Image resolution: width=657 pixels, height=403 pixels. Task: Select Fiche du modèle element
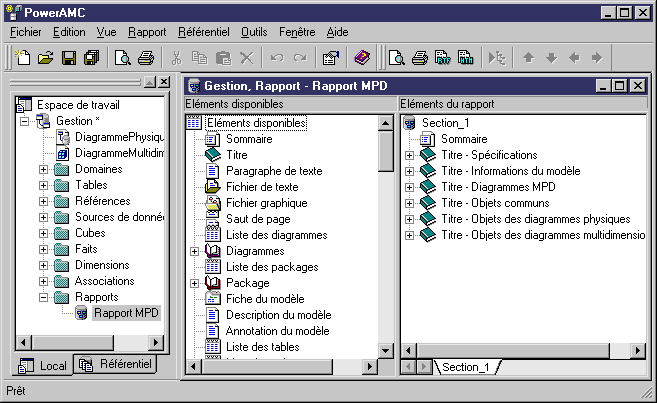point(265,299)
